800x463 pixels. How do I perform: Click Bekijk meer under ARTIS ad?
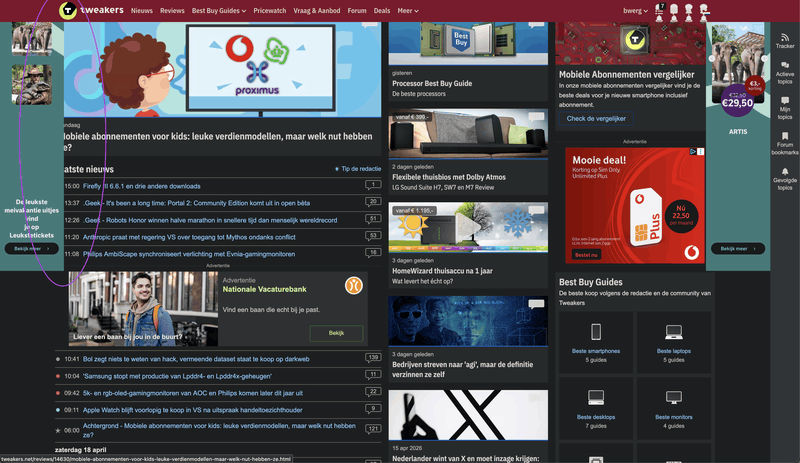(737, 249)
